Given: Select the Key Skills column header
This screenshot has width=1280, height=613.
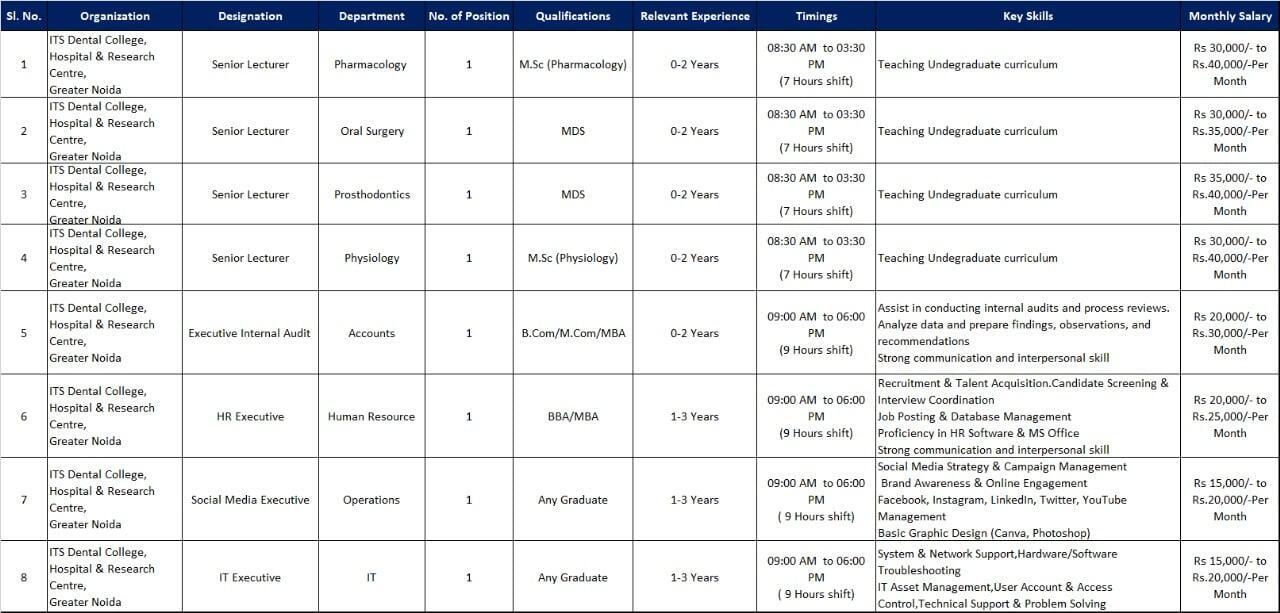Looking at the screenshot, I should point(1027,16).
